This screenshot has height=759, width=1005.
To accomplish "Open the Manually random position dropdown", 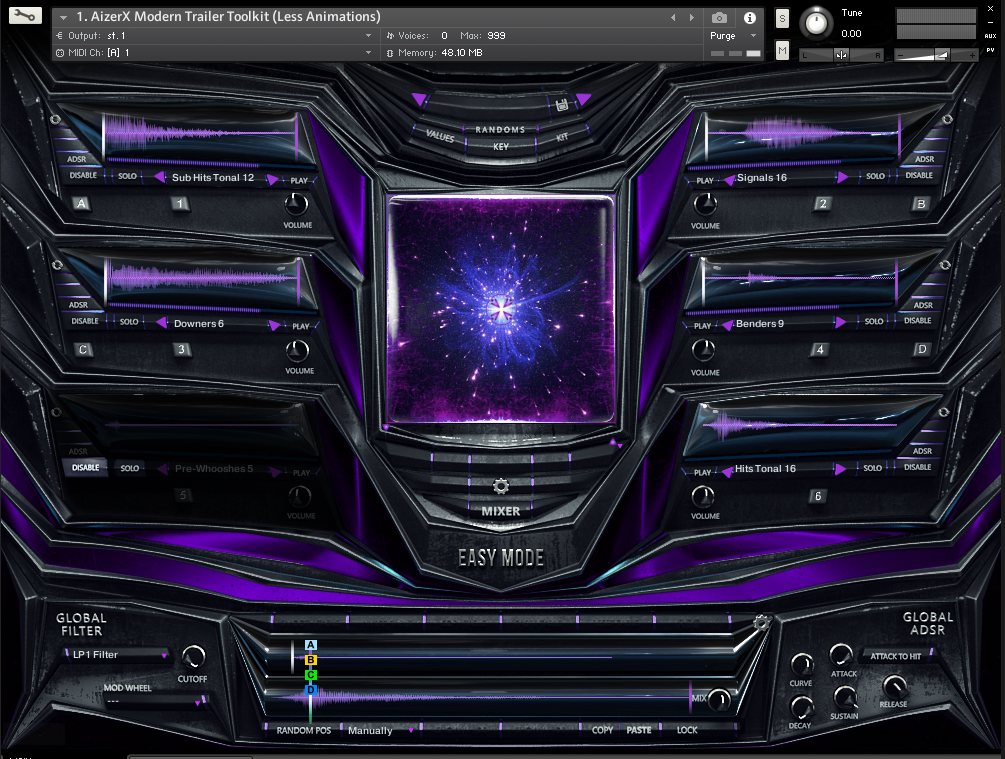I will 380,731.
